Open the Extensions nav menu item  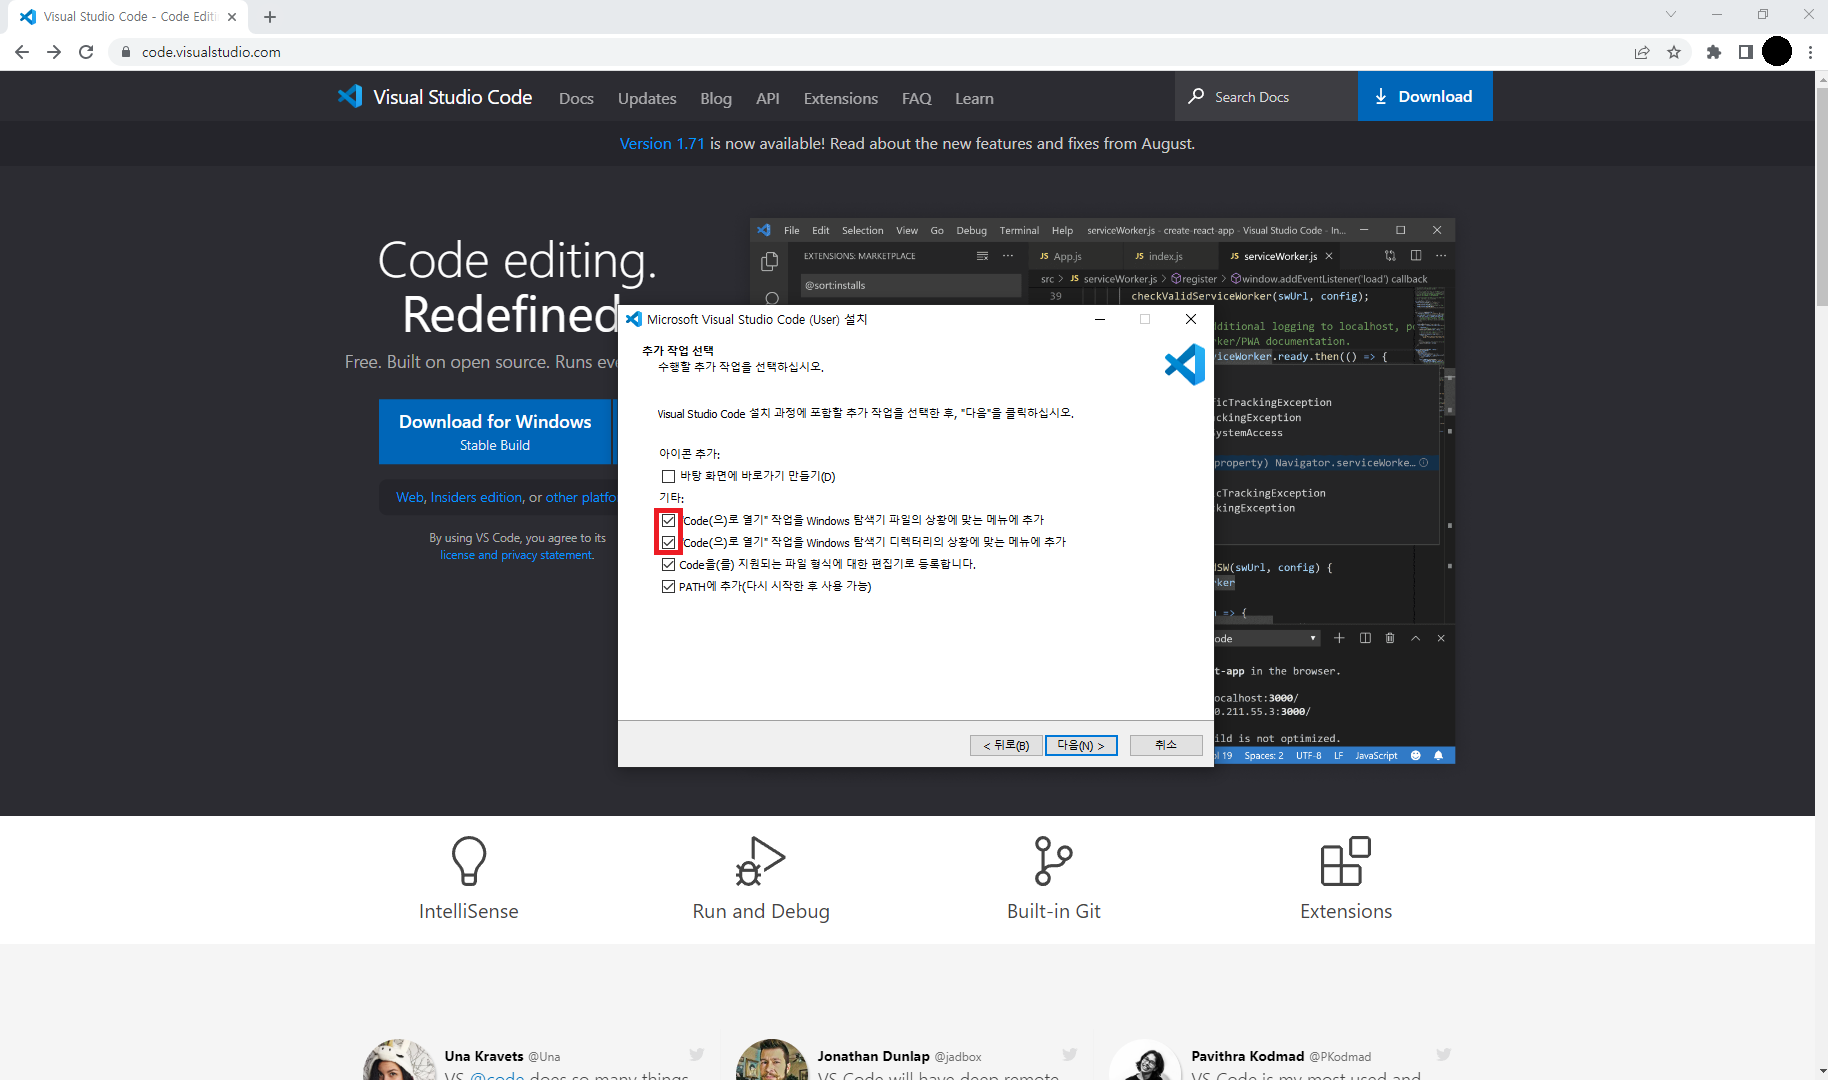(841, 98)
